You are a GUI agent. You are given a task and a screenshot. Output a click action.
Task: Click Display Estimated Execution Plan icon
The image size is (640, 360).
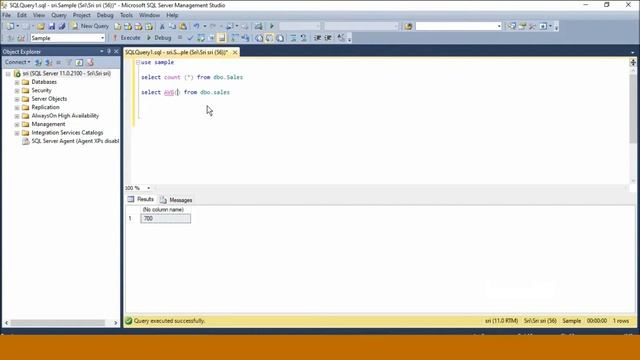[201, 38]
